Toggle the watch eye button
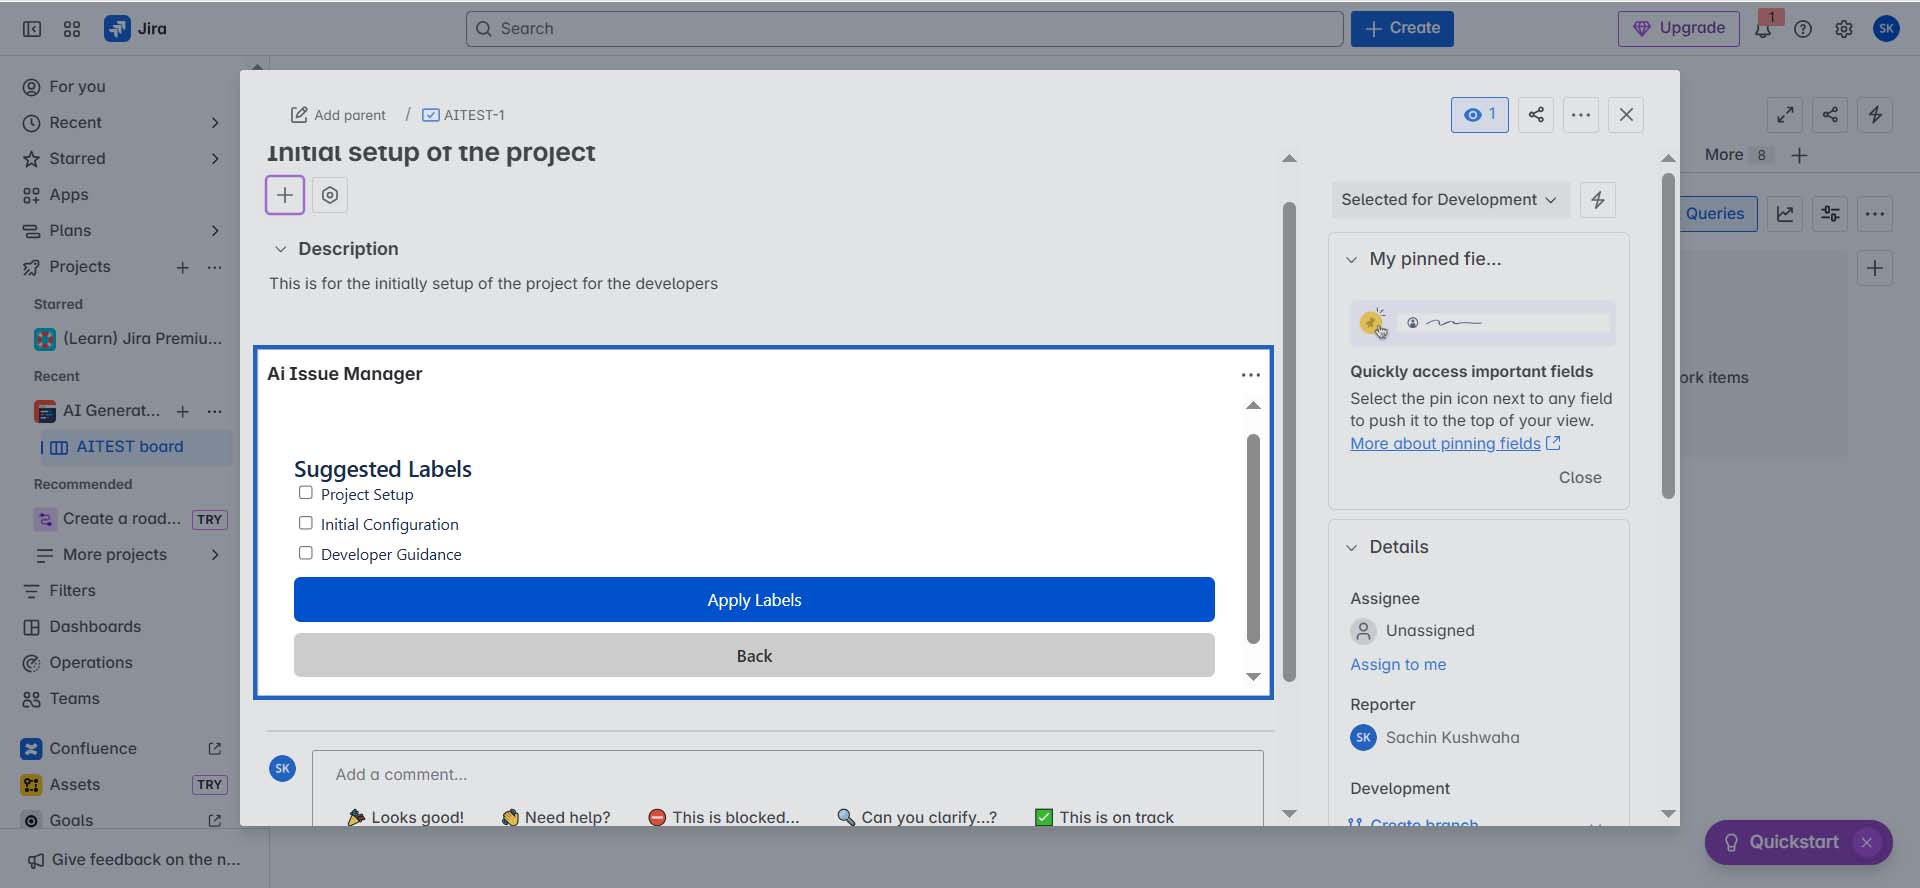This screenshot has width=1920, height=888. (1479, 115)
